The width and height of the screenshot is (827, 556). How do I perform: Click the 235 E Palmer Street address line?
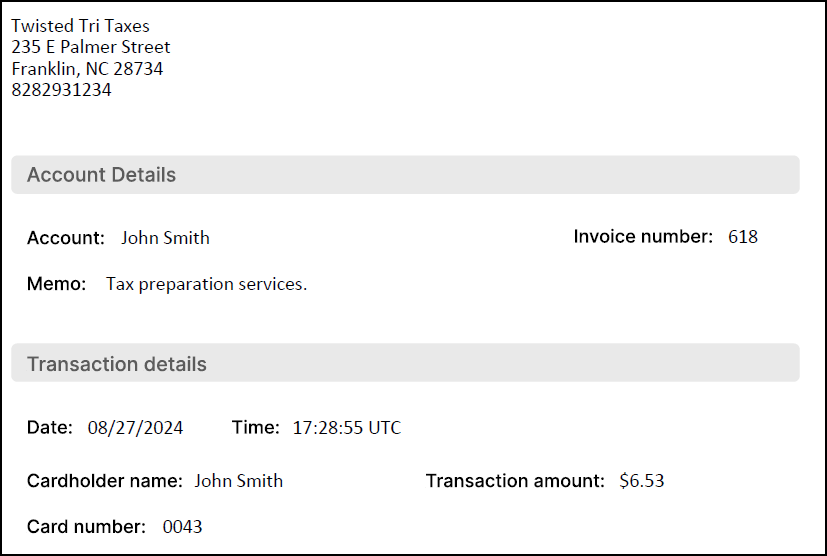click(91, 47)
